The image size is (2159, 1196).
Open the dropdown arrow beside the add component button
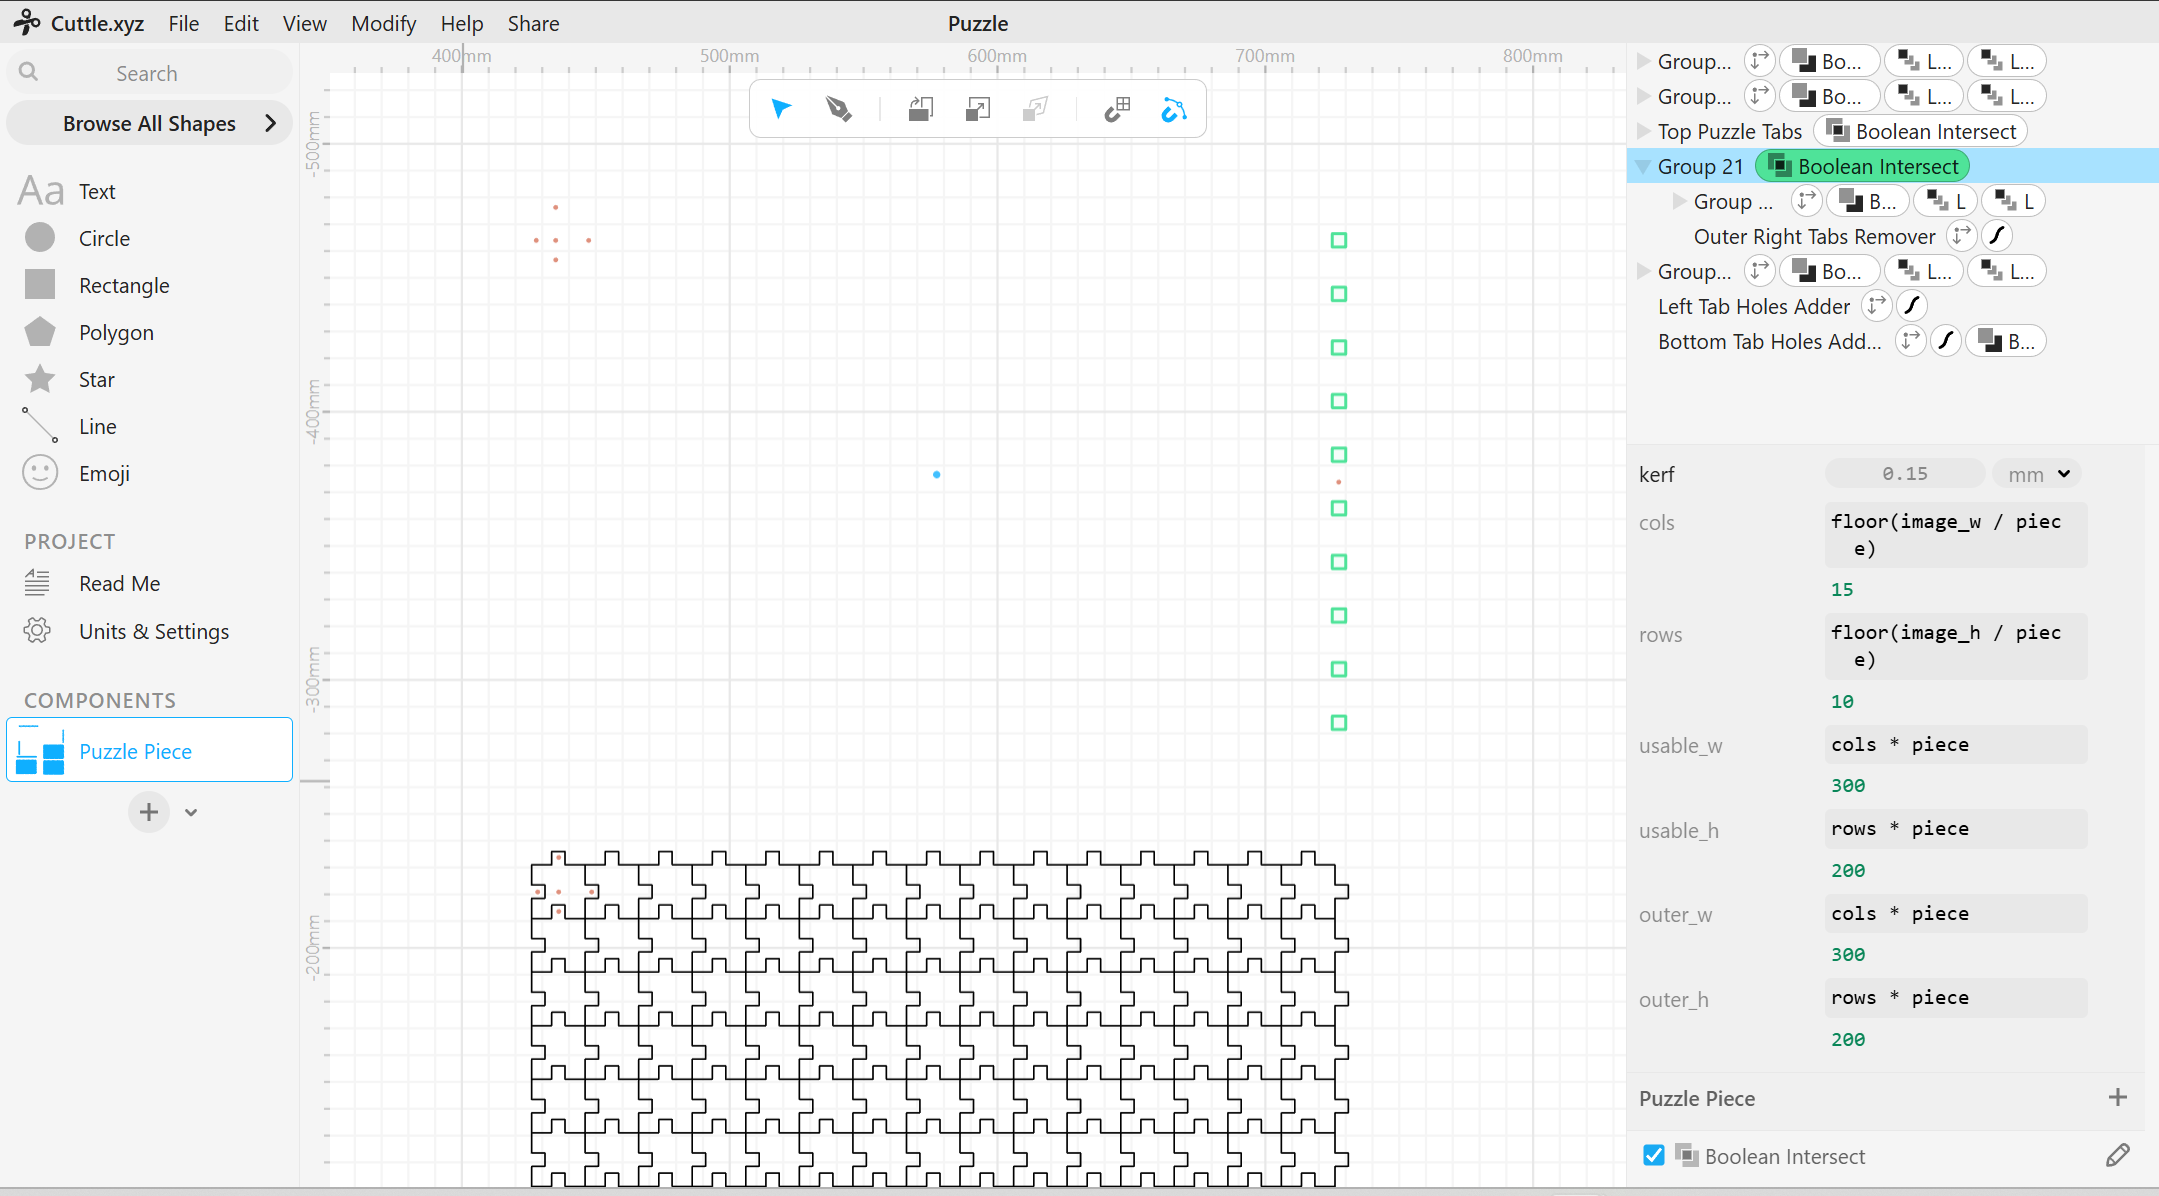coord(191,812)
